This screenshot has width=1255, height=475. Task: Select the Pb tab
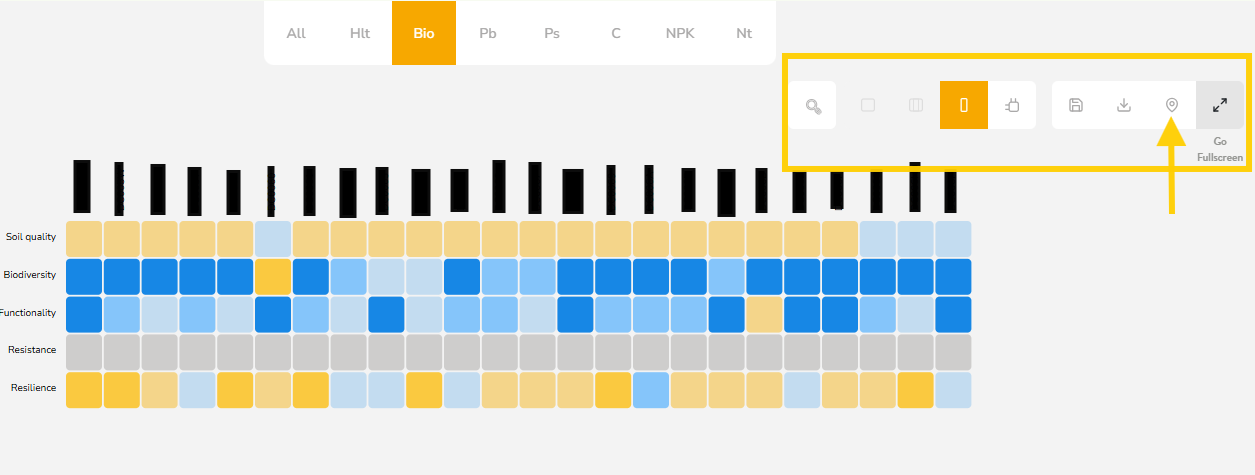488,33
